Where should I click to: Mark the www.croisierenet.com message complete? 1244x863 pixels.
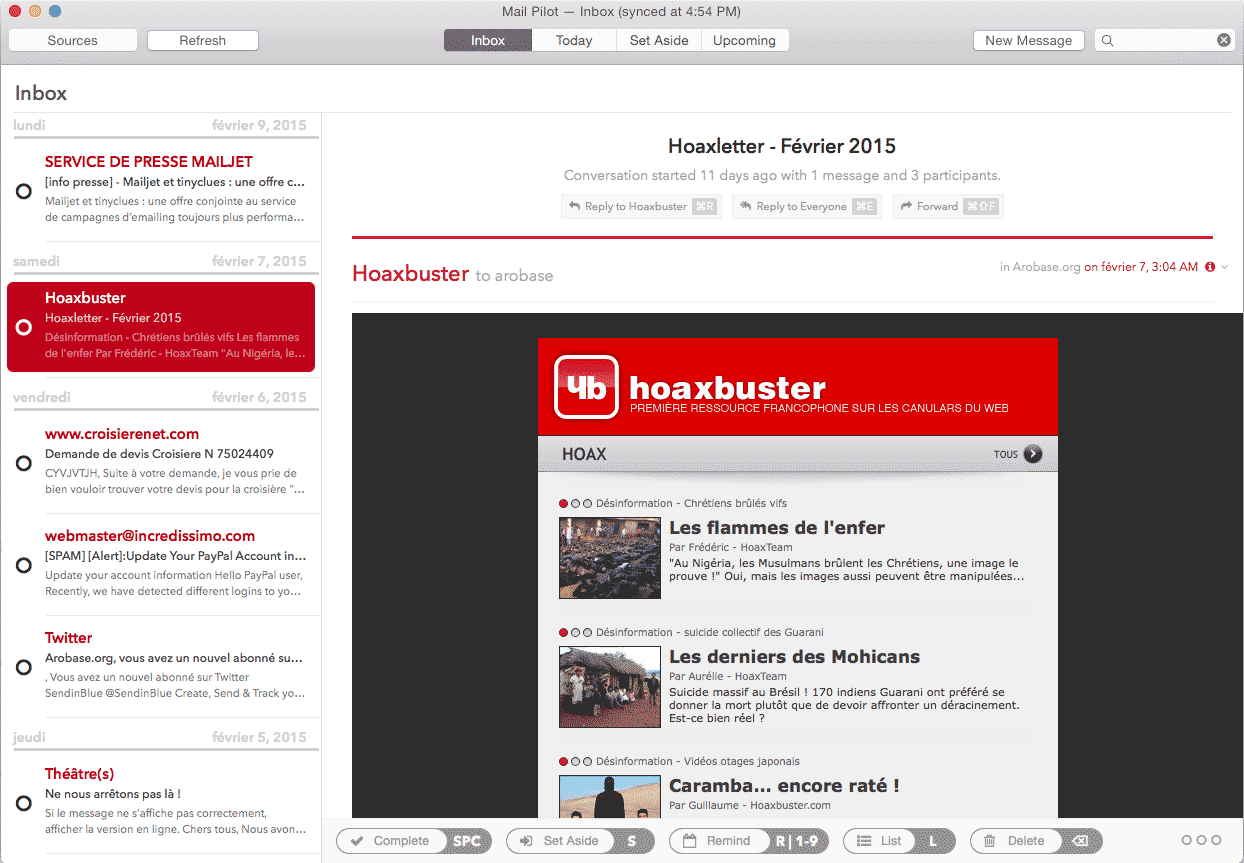pyautogui.click(x=24, y=463)
